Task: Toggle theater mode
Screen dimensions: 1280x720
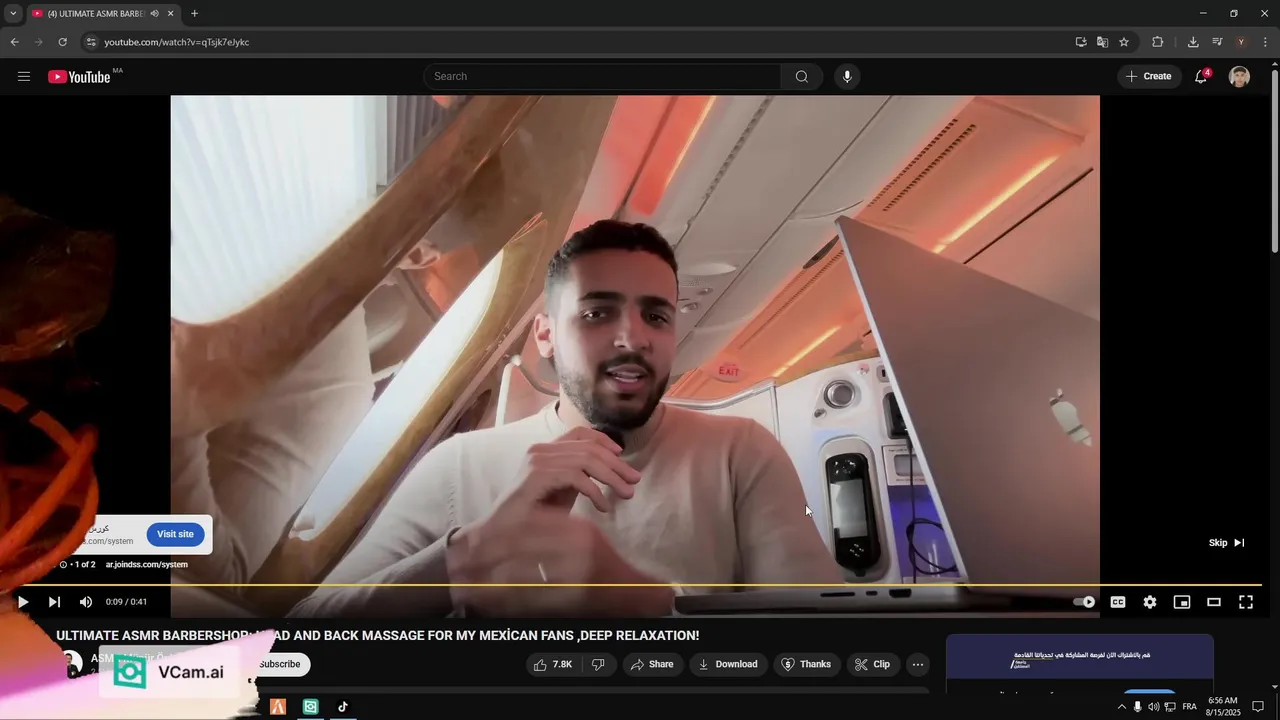Action: coord(1214,602)
